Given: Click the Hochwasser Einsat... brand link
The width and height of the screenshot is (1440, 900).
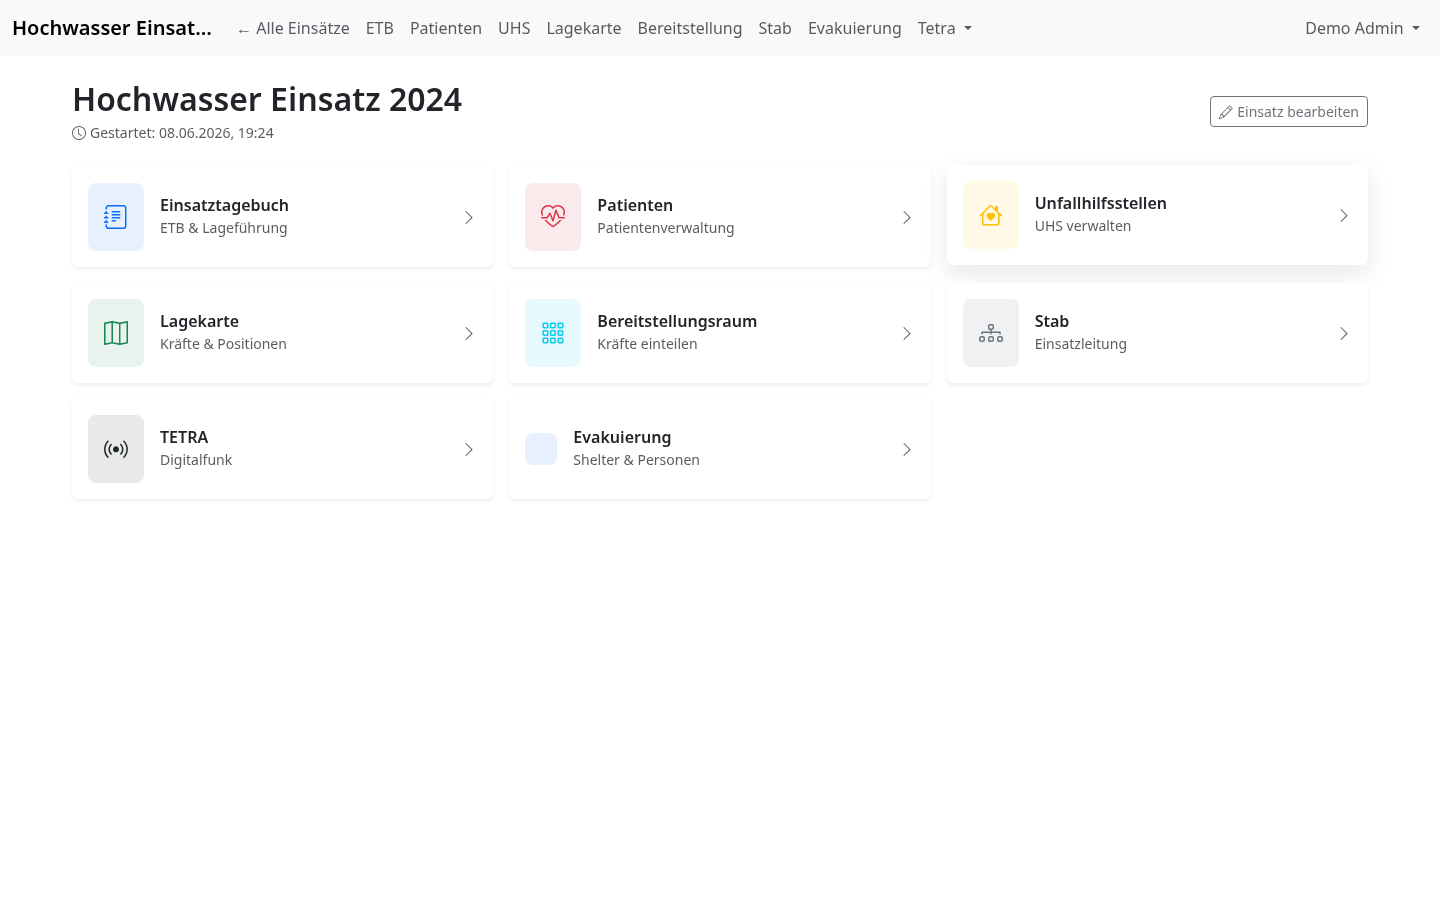Looking at the screenshot, I should point(112,28).
